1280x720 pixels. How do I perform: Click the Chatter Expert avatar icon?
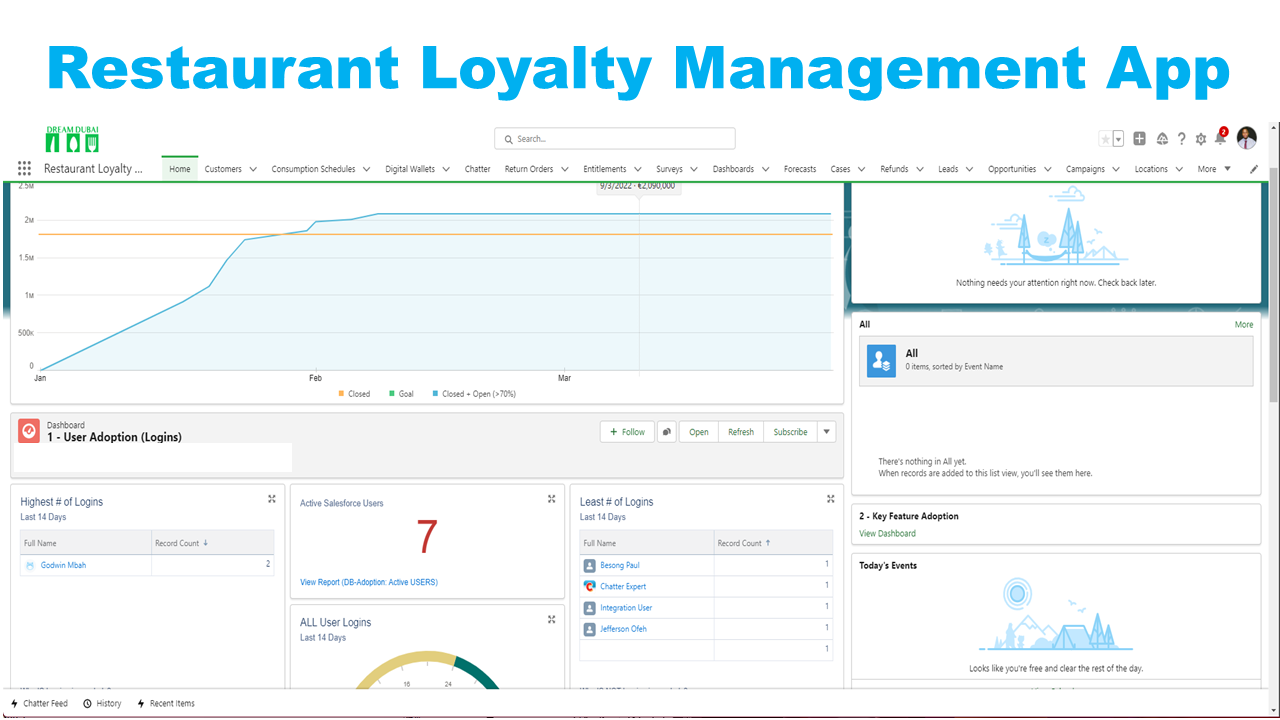tap(590, 586)
